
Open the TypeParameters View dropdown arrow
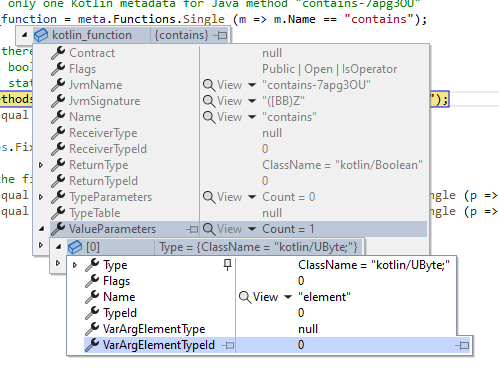[252, 197]
